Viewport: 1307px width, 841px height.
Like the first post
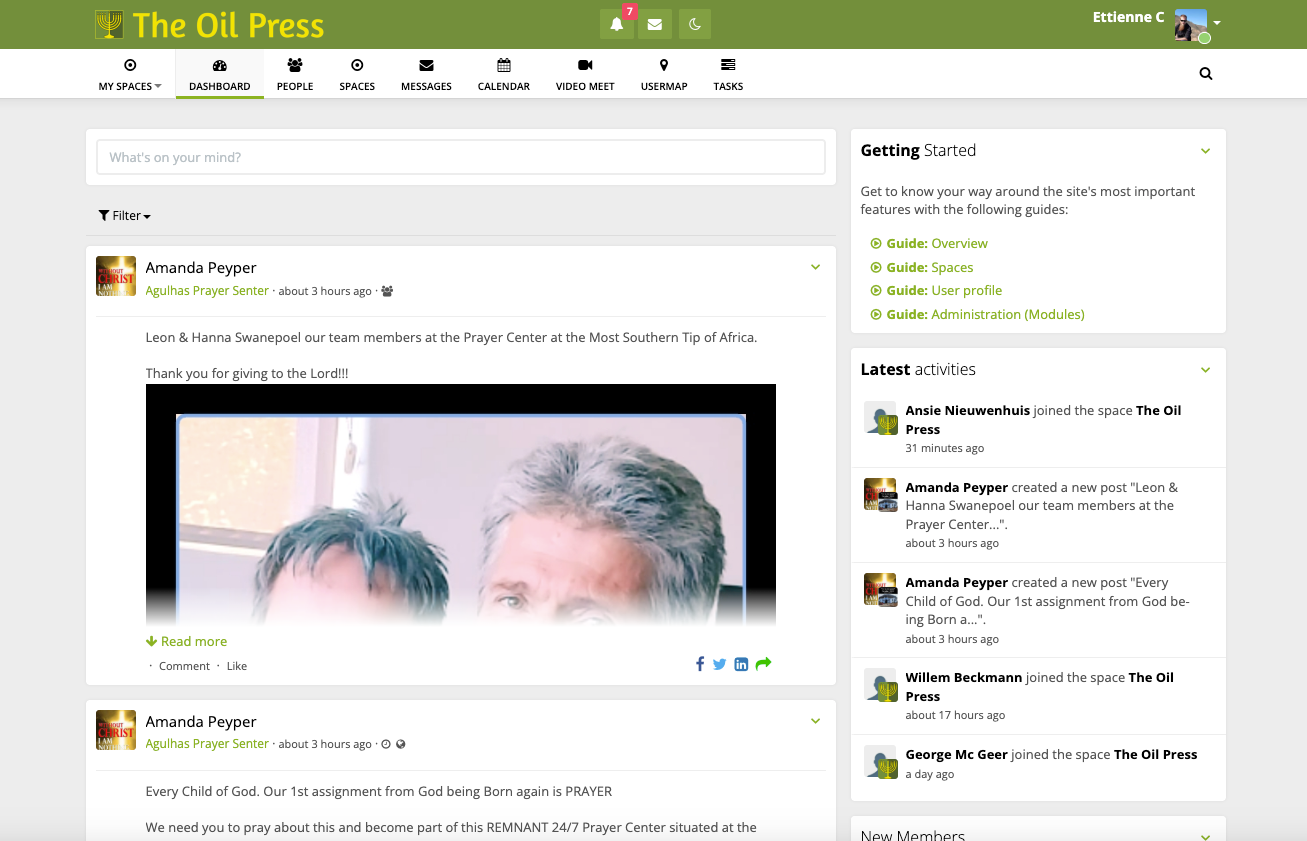(237, 666)
